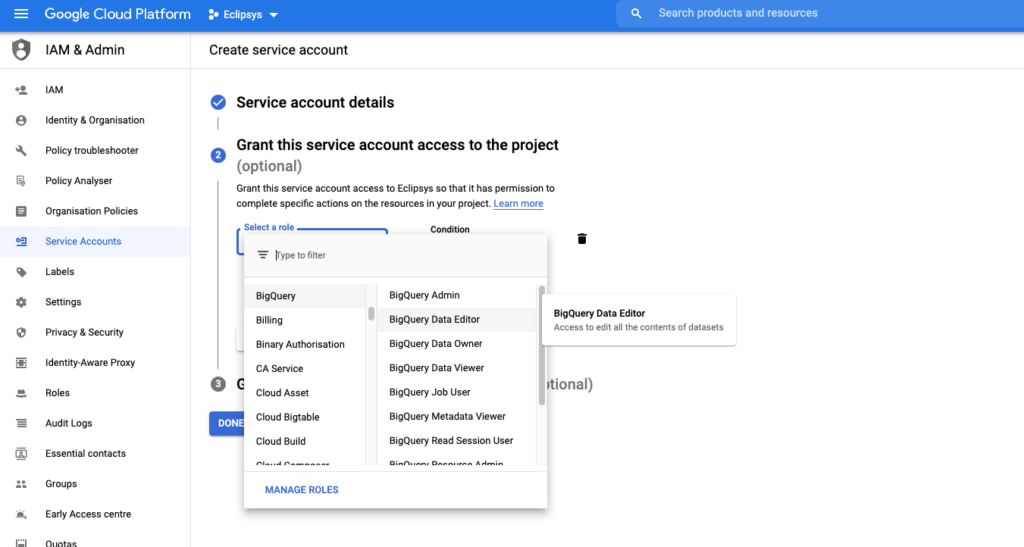The height and width of the screenshot is (547, 1024).
Task: Focus the Type to filter input
Action: pyautogui.click(x=400, y=256)
